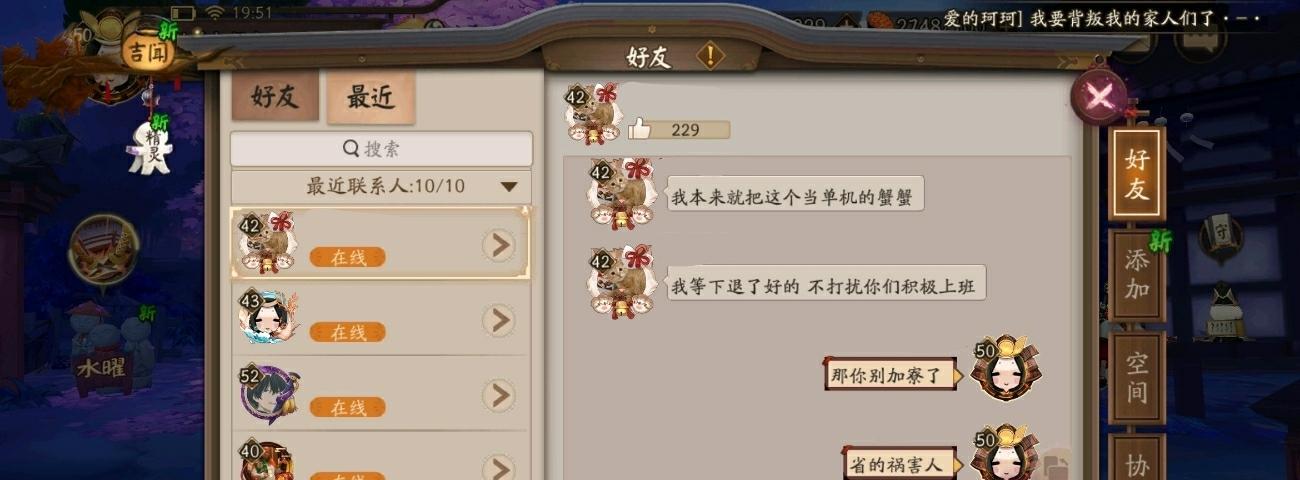The height and width of the screenshot is (480, 1300).
Task: Tap the chat partner's cat avatar header
Action: [x=594, y=114]
